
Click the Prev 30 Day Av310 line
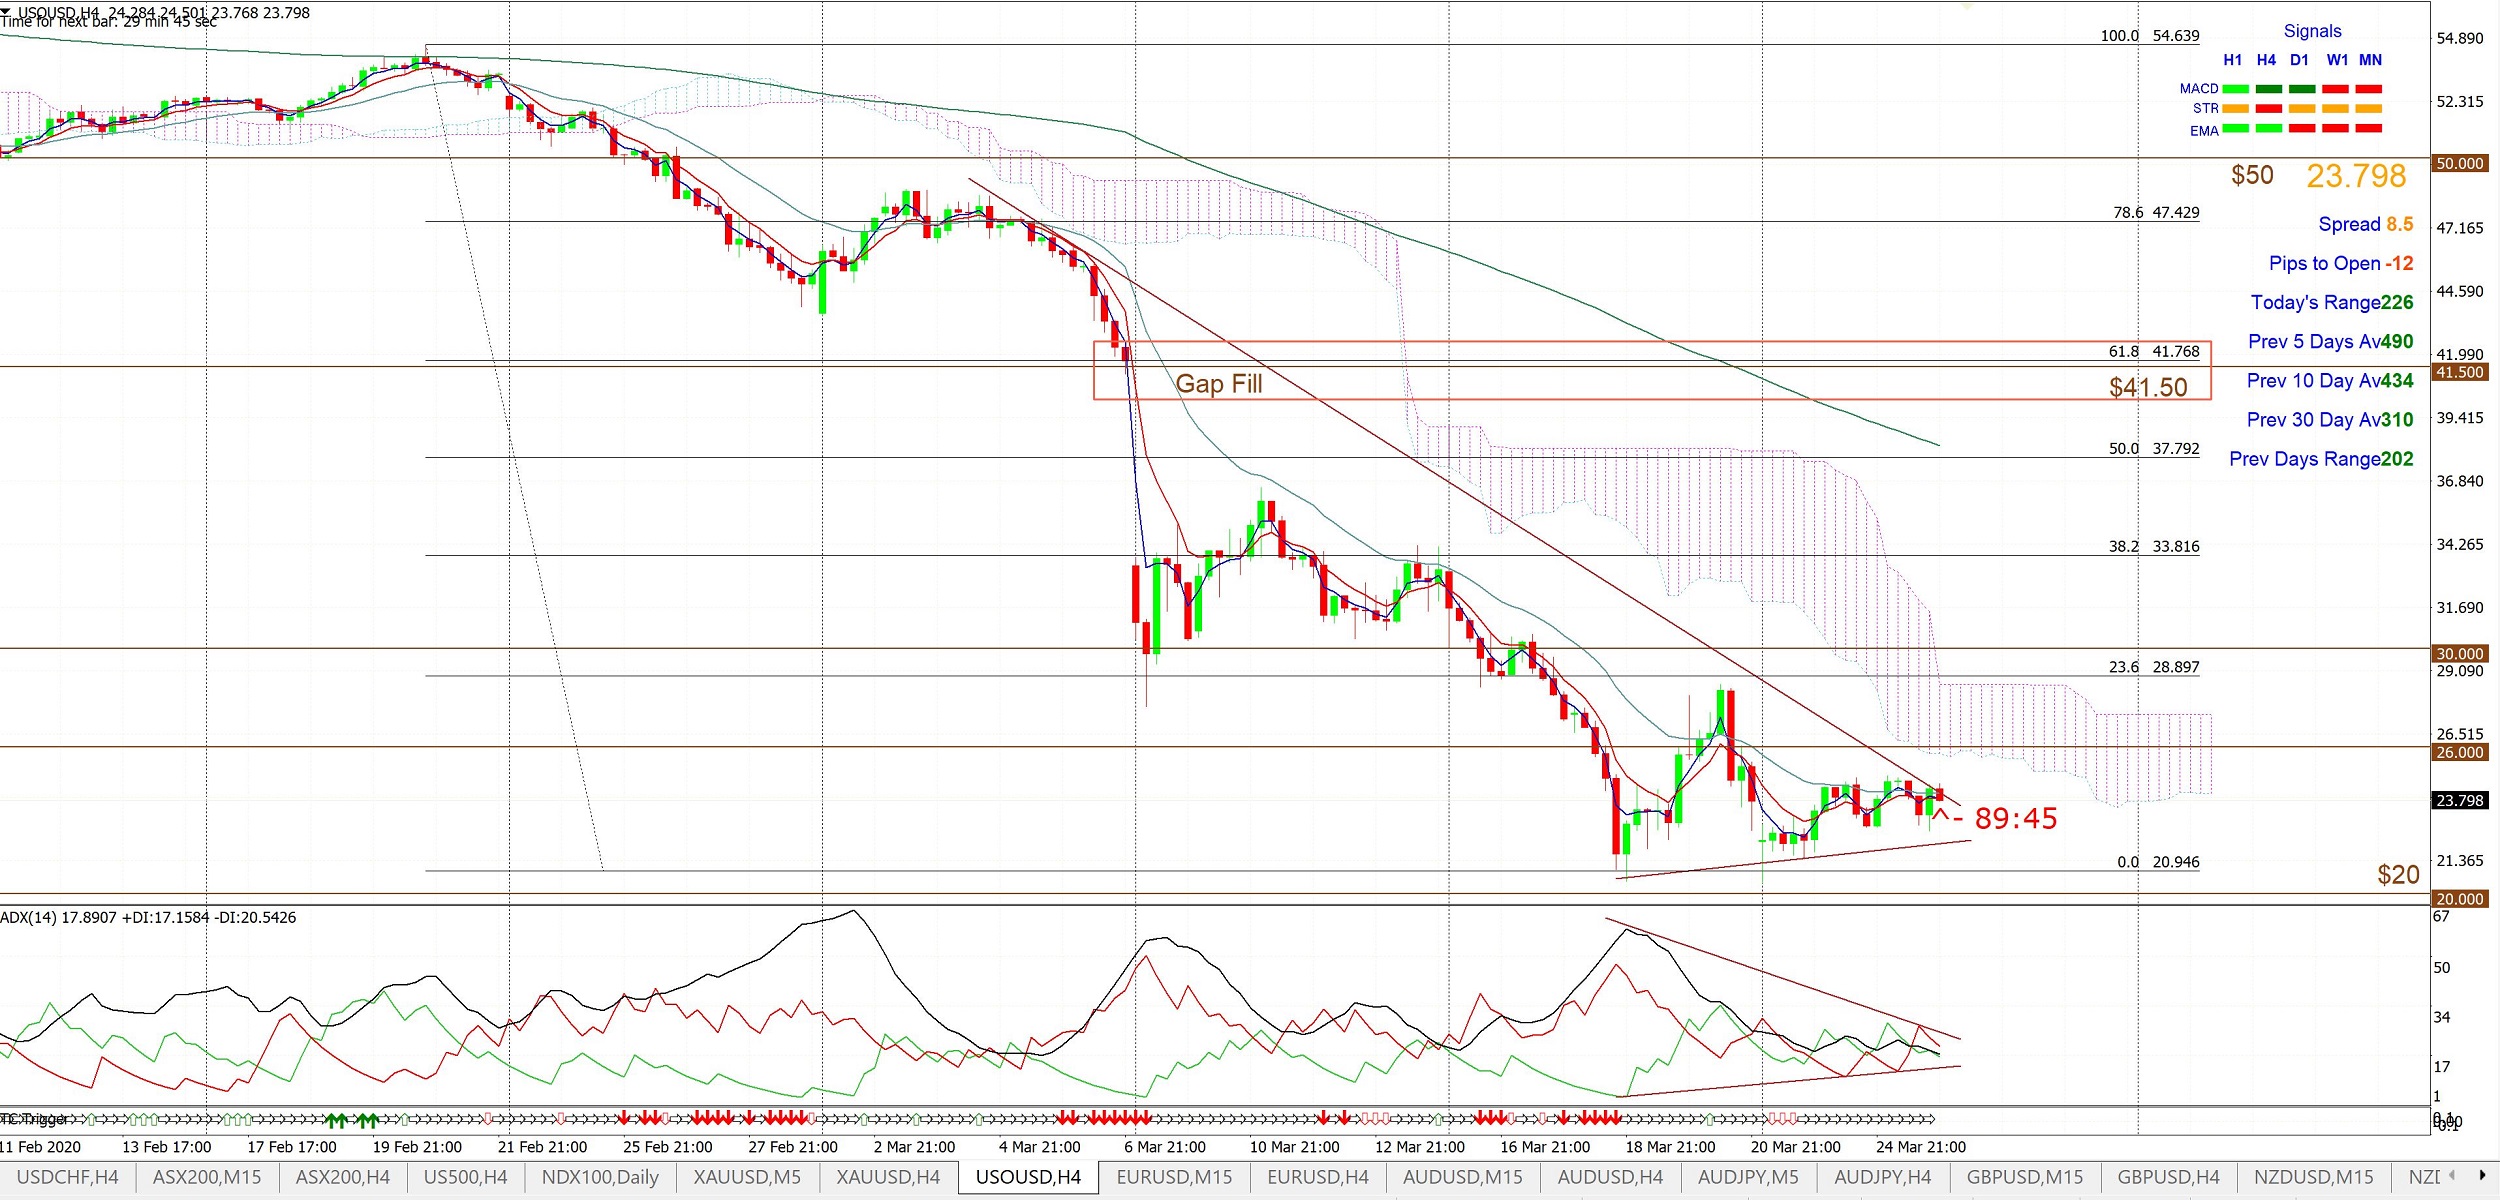coord(2330,420)
